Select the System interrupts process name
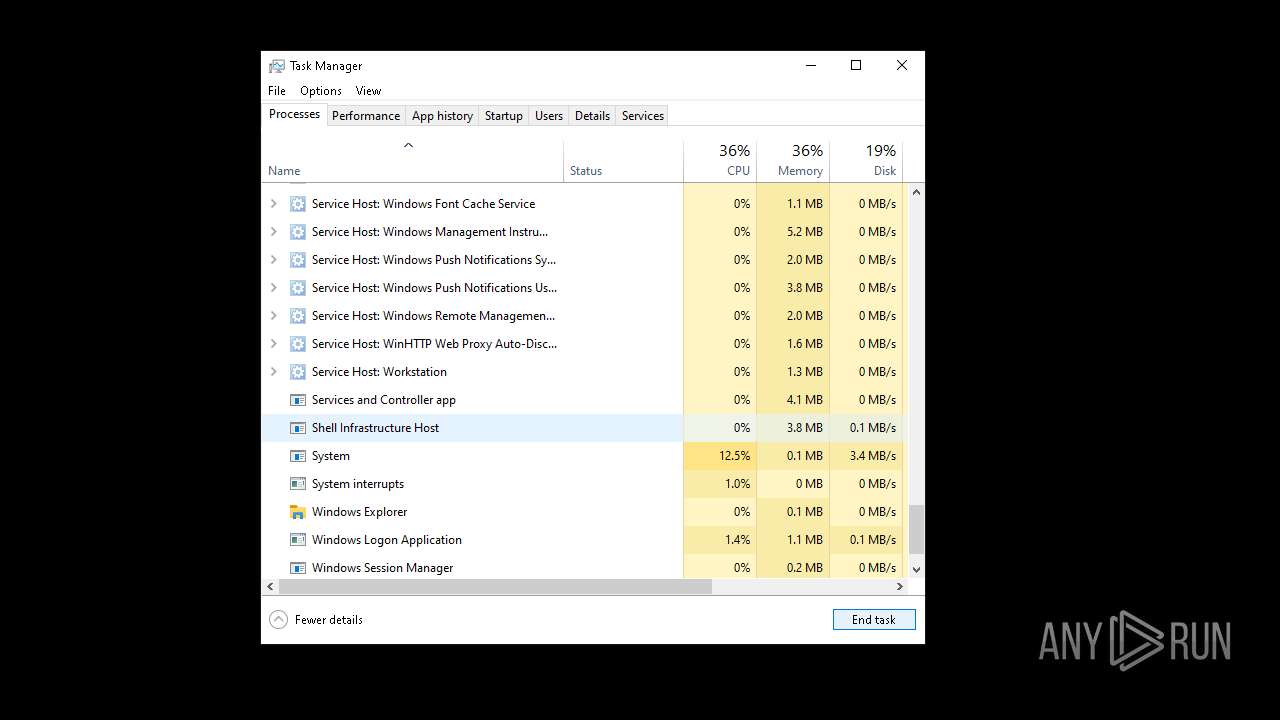This screenshot has height=720, width=1280. pyautogui.click(x=358, y=484)
